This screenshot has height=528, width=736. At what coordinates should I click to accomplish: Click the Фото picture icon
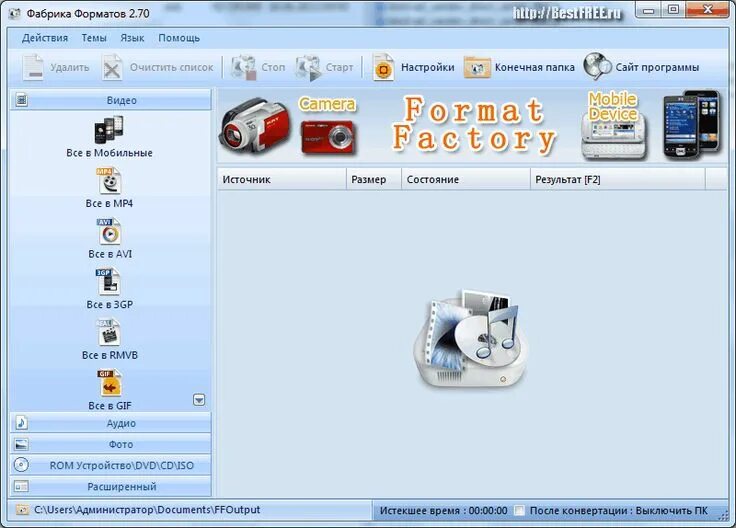coord(22,444)
